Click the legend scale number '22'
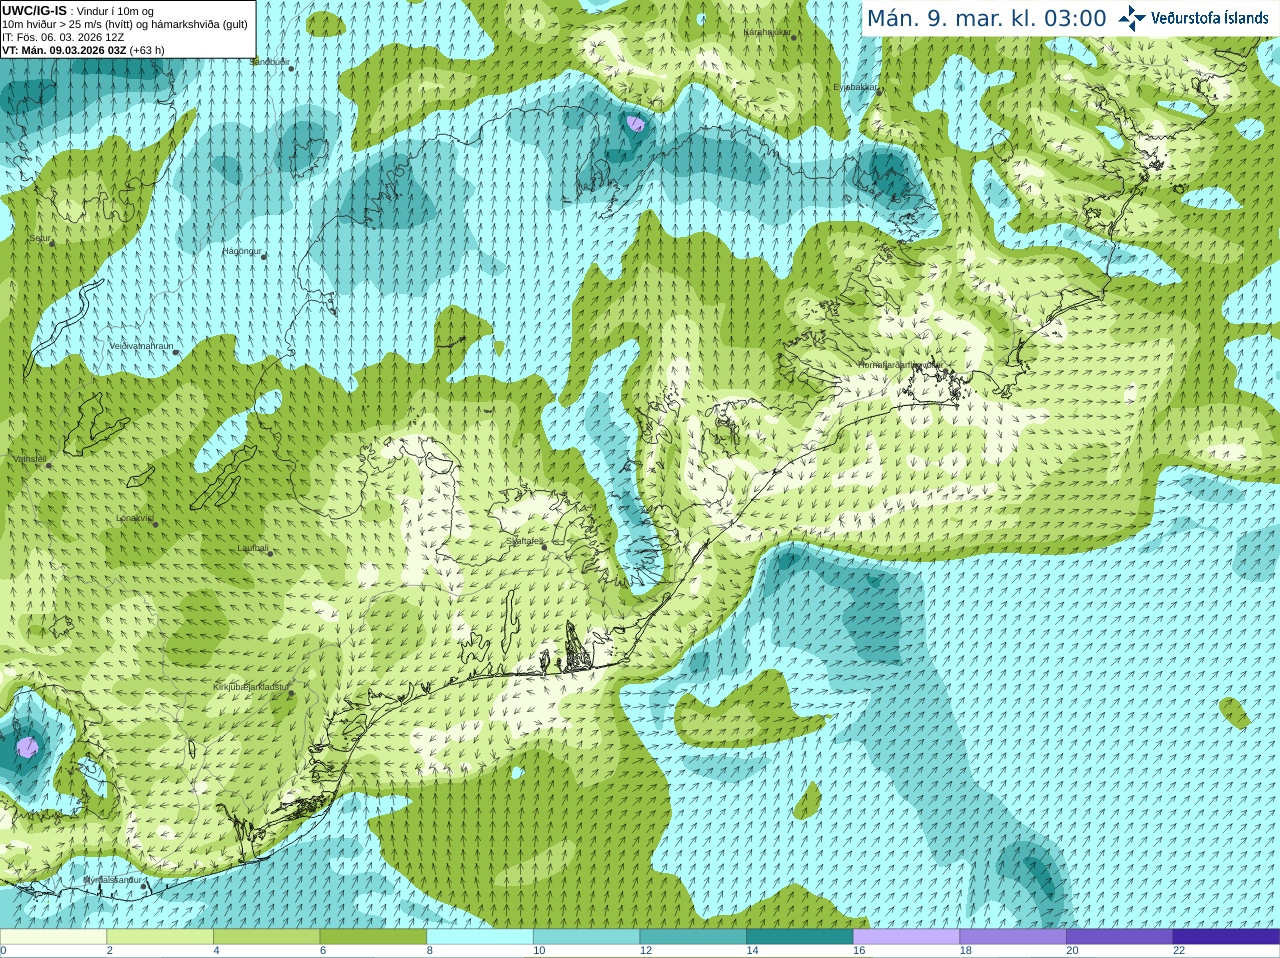This screenshot has height=958, width=1280. (1179, 951)
